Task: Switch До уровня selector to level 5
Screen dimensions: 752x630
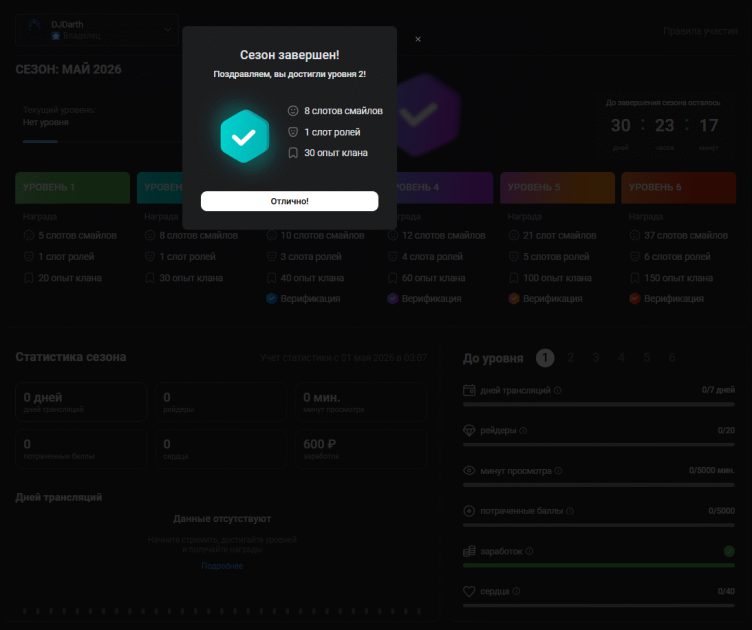Action: point(646,358)
